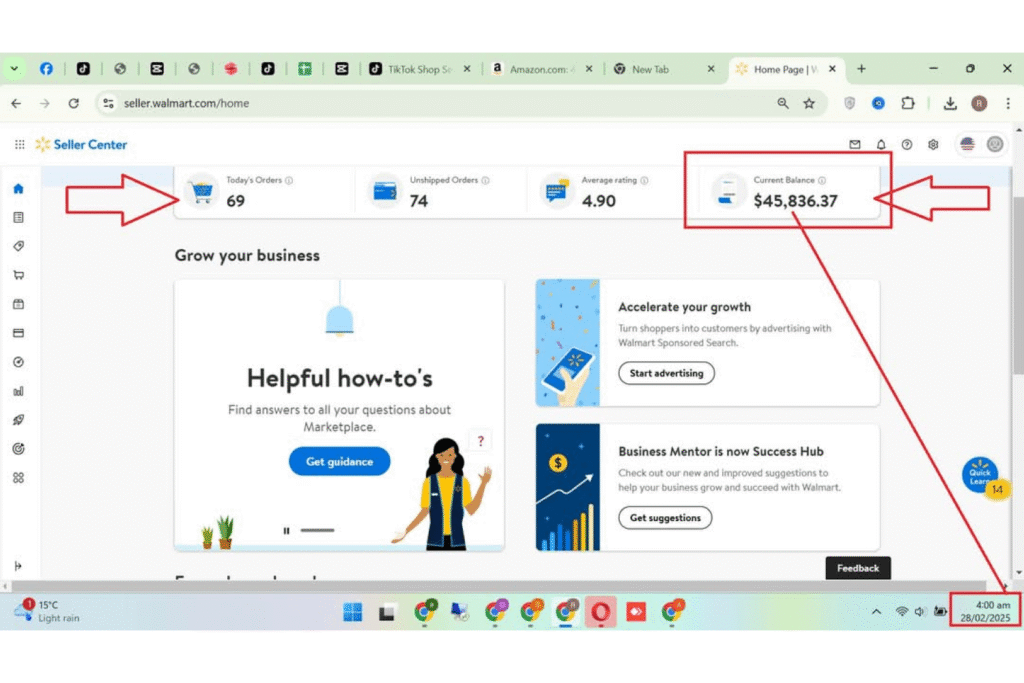This screenshot has height=683, width=1024.
Task: Open Chrome extensions puzzle icon
Action: tap(908, 103)
